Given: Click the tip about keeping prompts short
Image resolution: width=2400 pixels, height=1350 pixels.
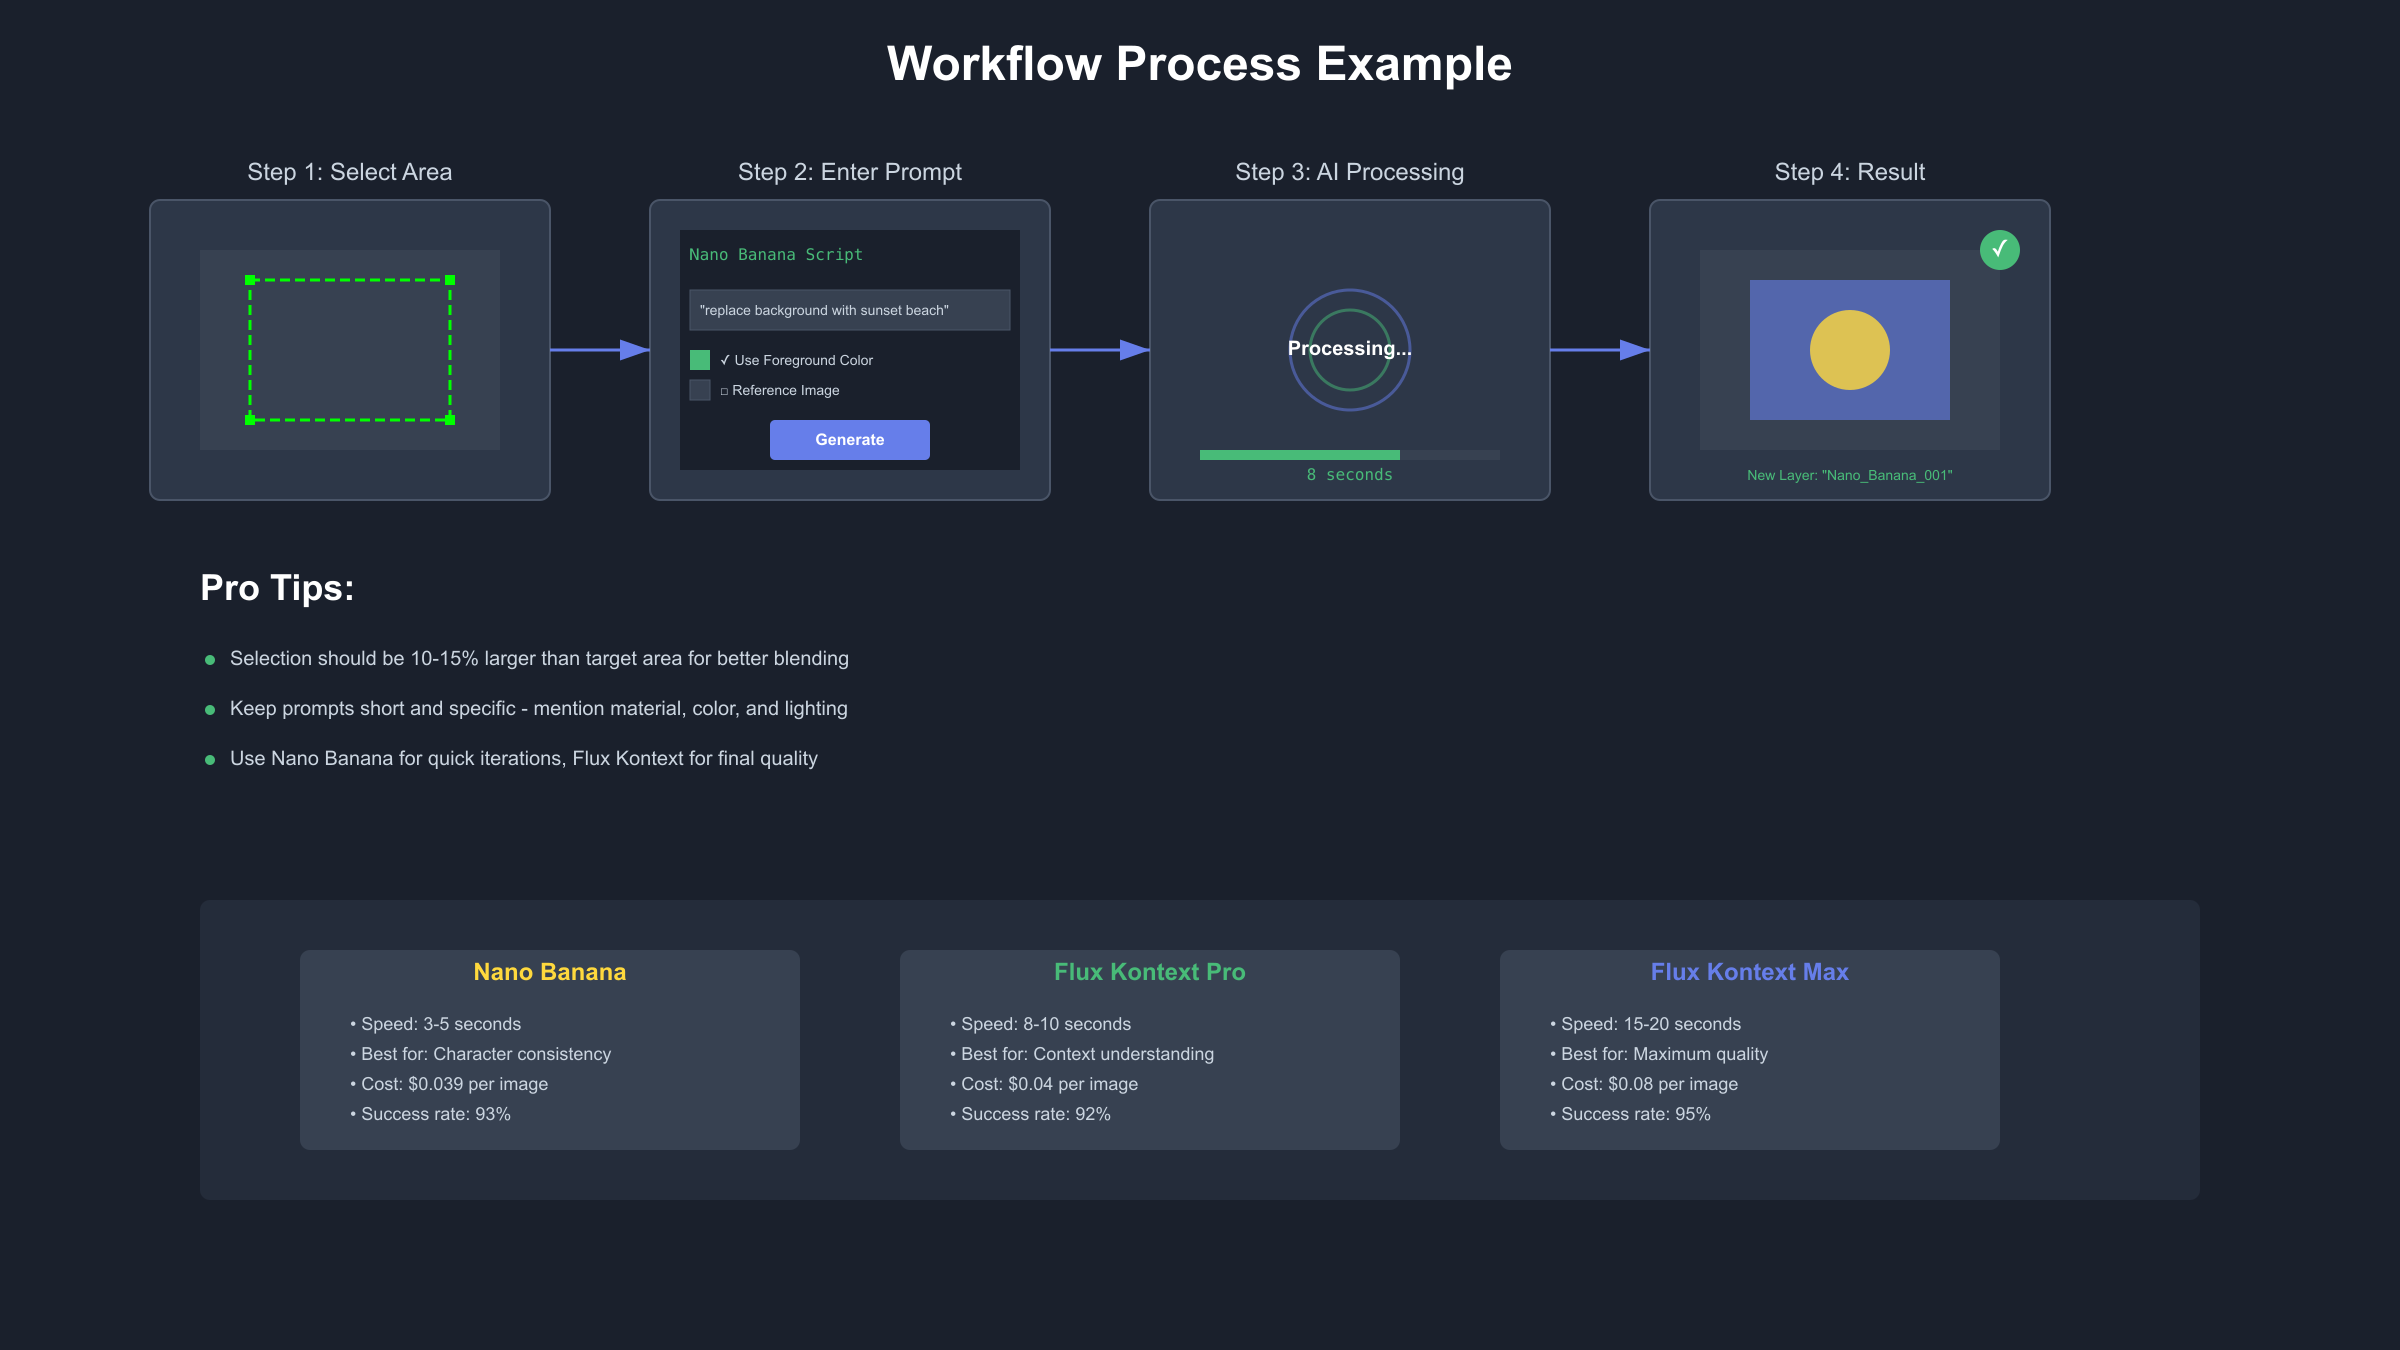Looking at the screenshot, I should 539,708.
